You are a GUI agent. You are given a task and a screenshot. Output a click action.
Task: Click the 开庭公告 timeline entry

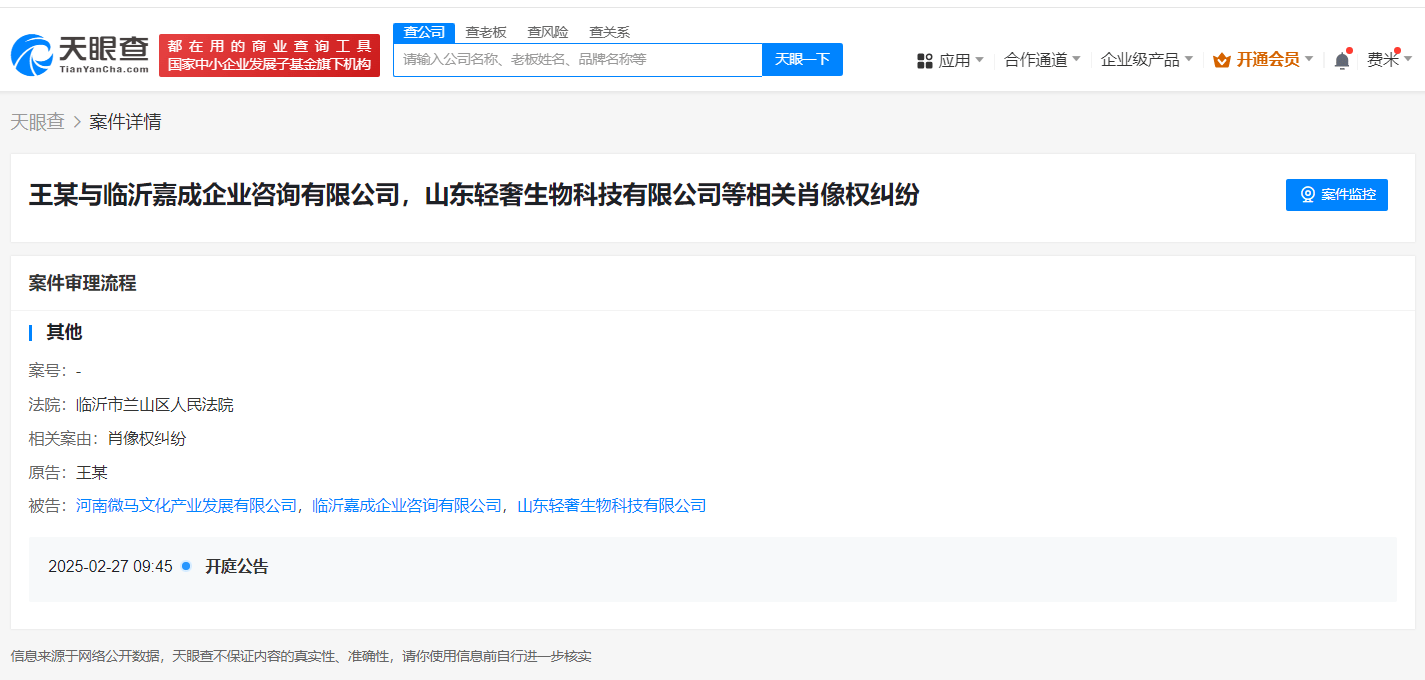[237, 567]
